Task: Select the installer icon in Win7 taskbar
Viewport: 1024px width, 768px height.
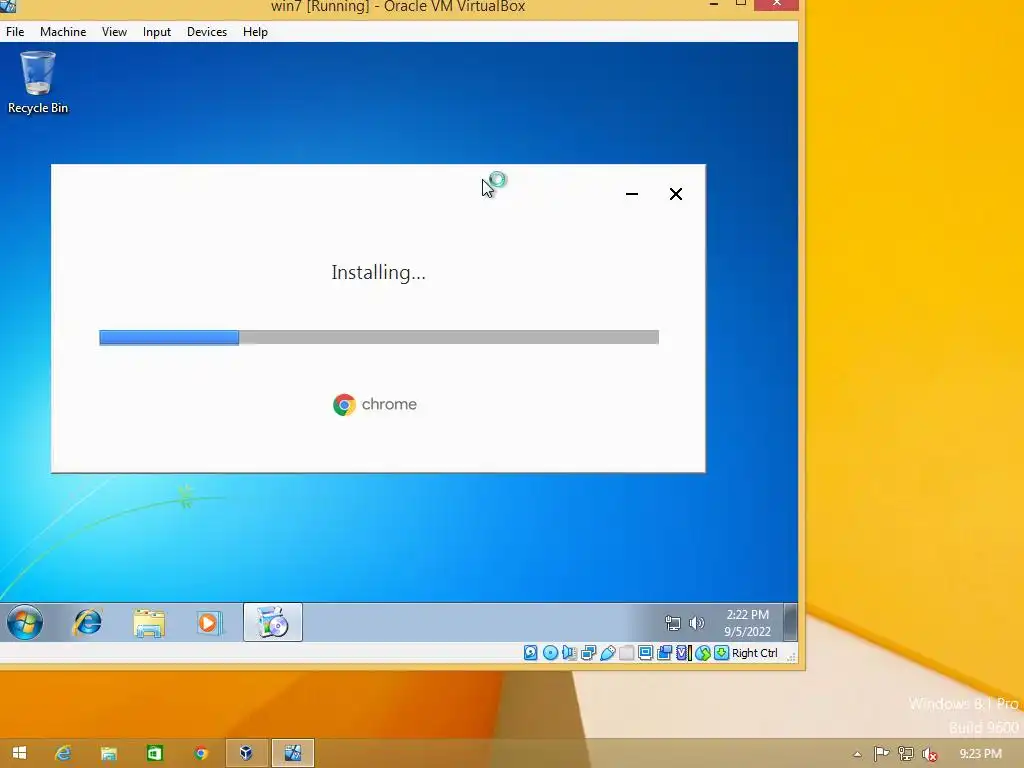Action: pos(272,622)
